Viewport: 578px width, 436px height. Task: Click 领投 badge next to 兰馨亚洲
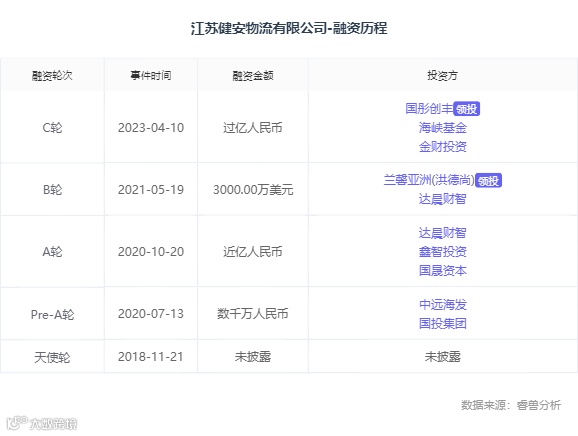coord(488,181)
